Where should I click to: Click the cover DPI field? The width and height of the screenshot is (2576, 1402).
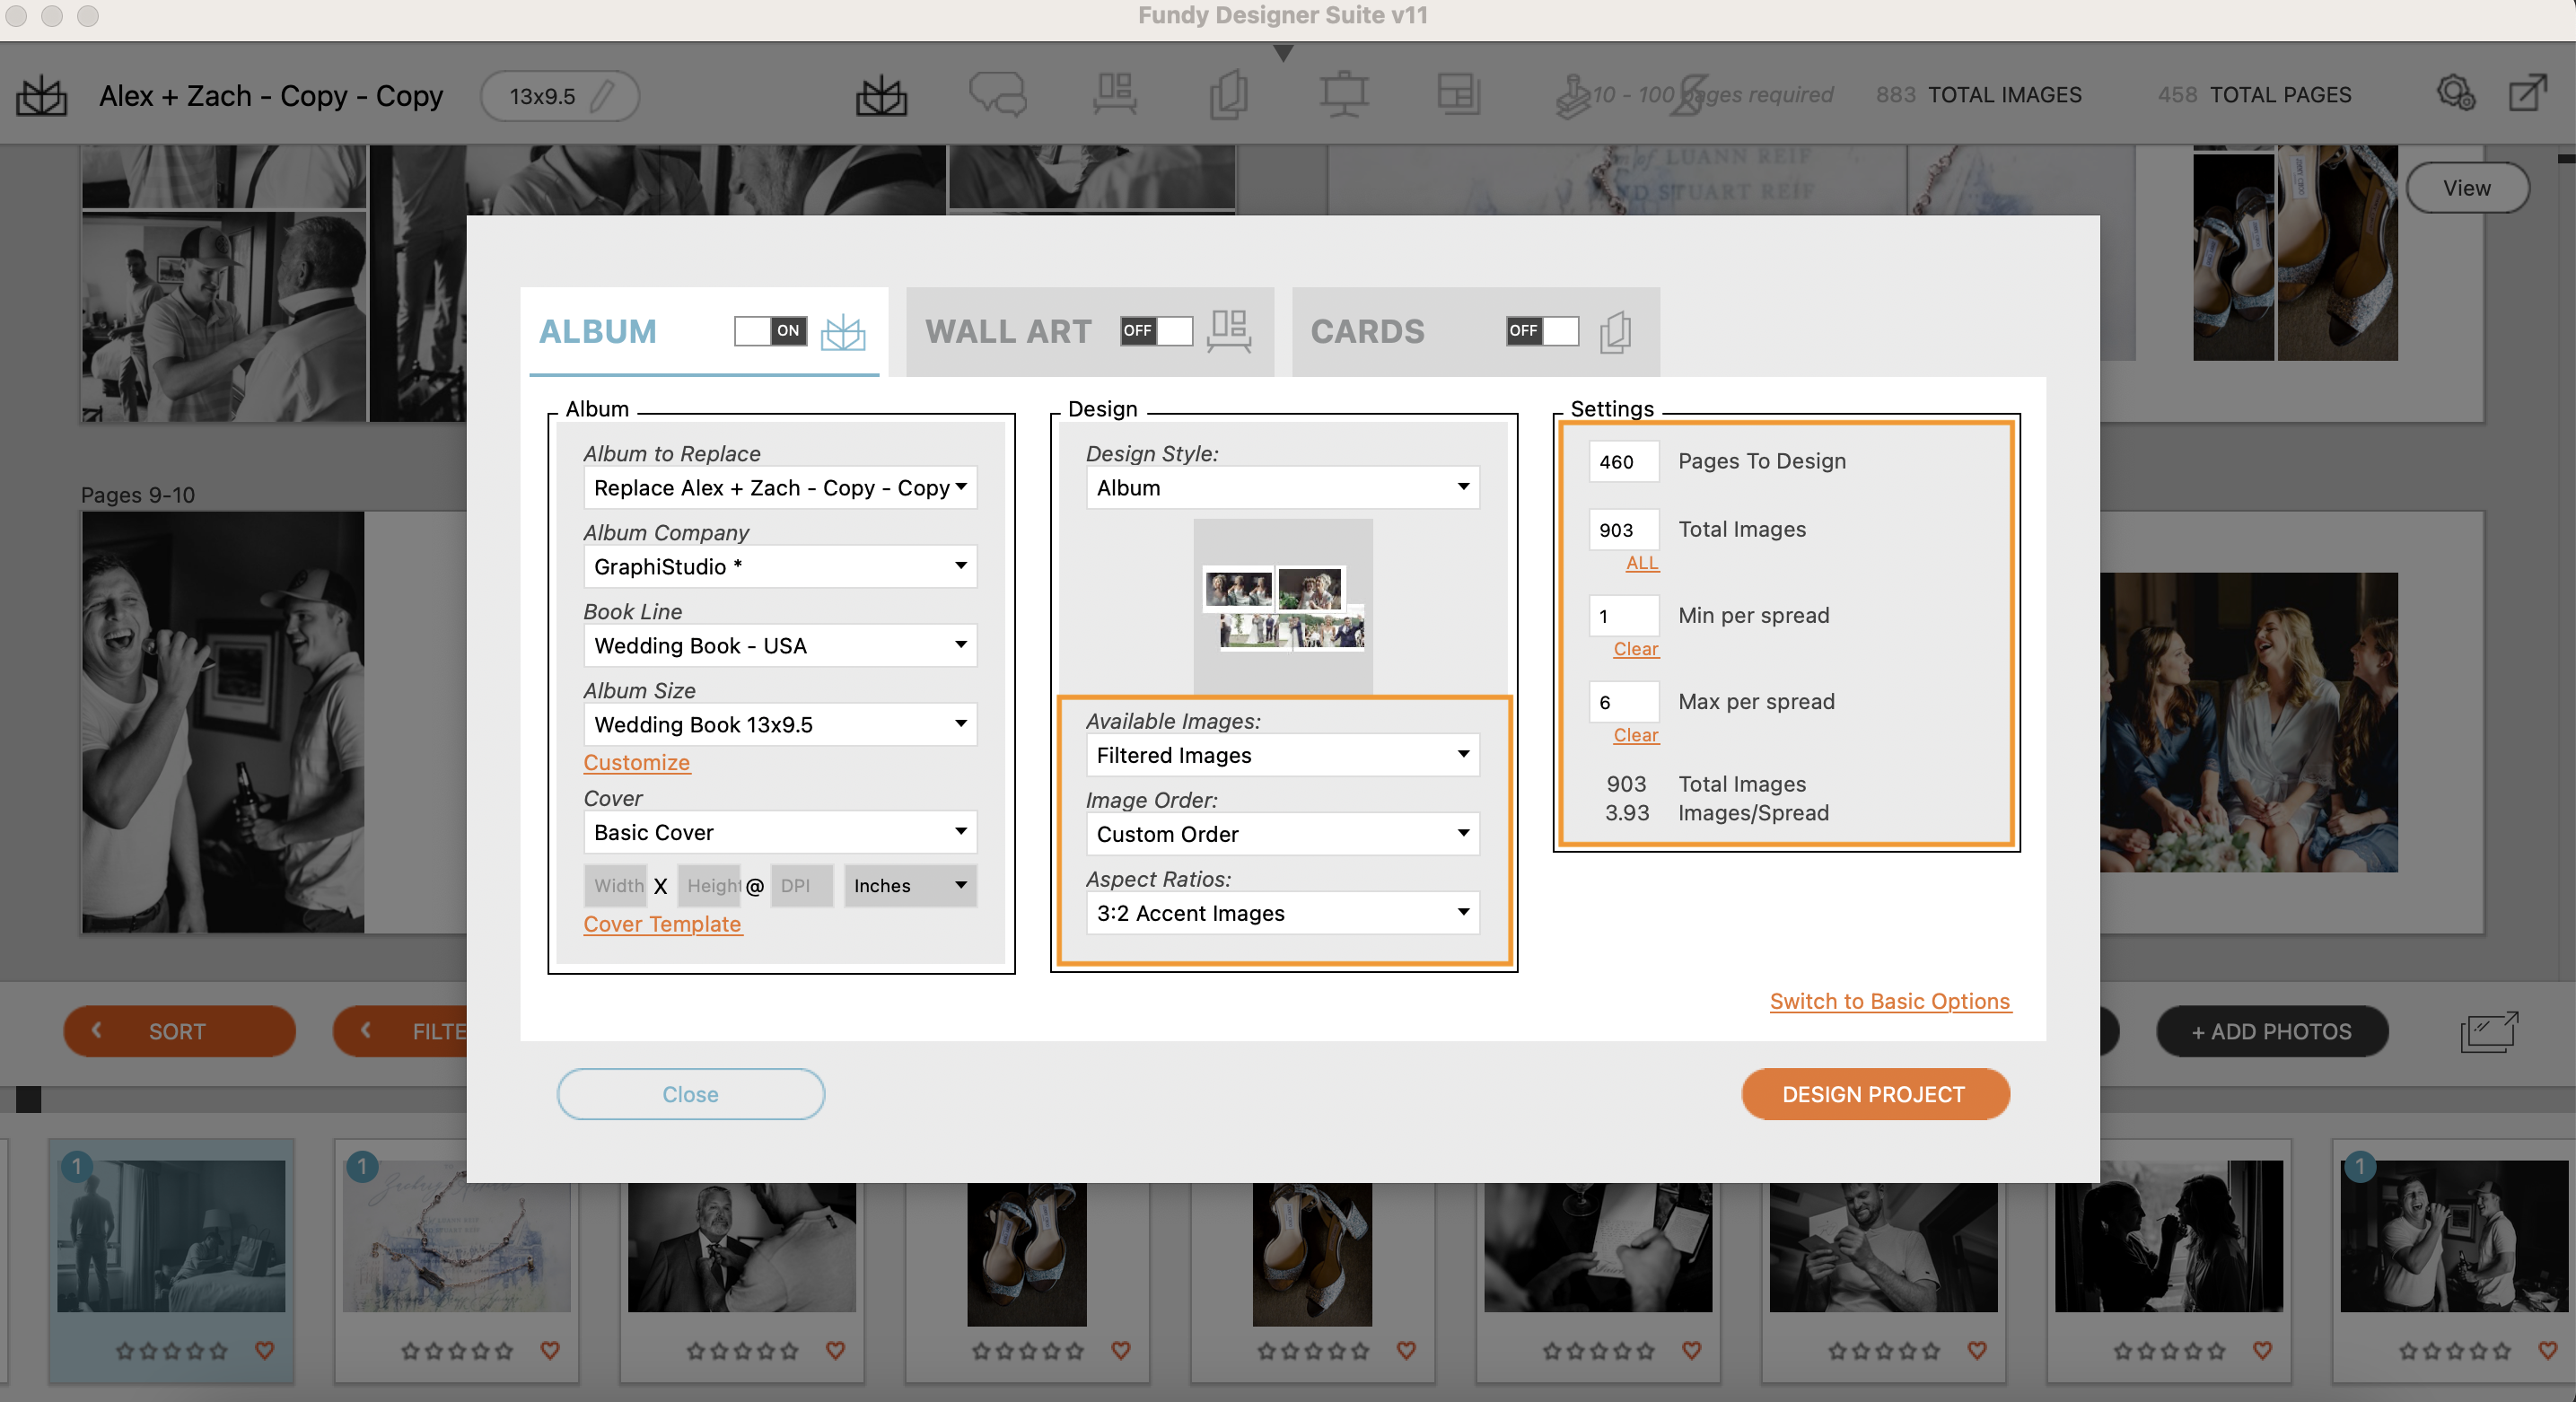click(801, 886)
